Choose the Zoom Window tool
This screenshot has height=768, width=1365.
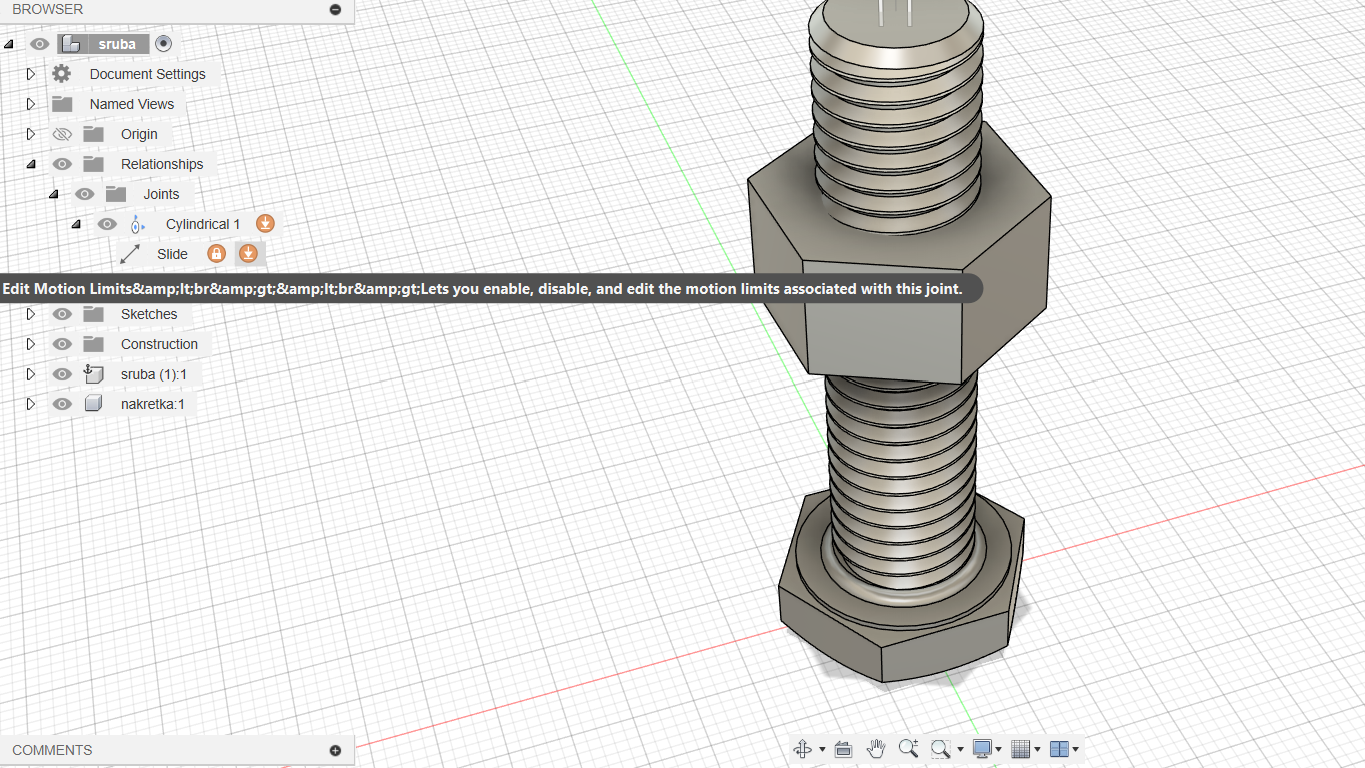coord(940,749)
